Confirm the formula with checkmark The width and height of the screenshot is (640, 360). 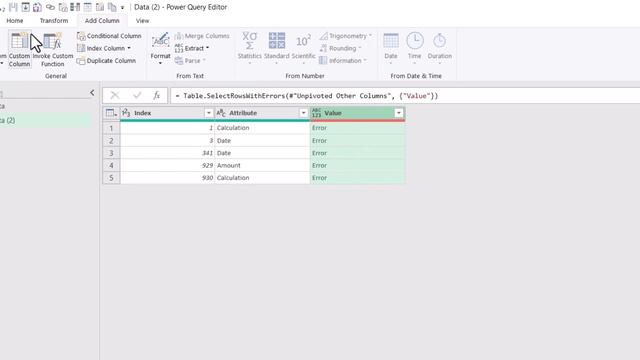click(x=137, y=96)
